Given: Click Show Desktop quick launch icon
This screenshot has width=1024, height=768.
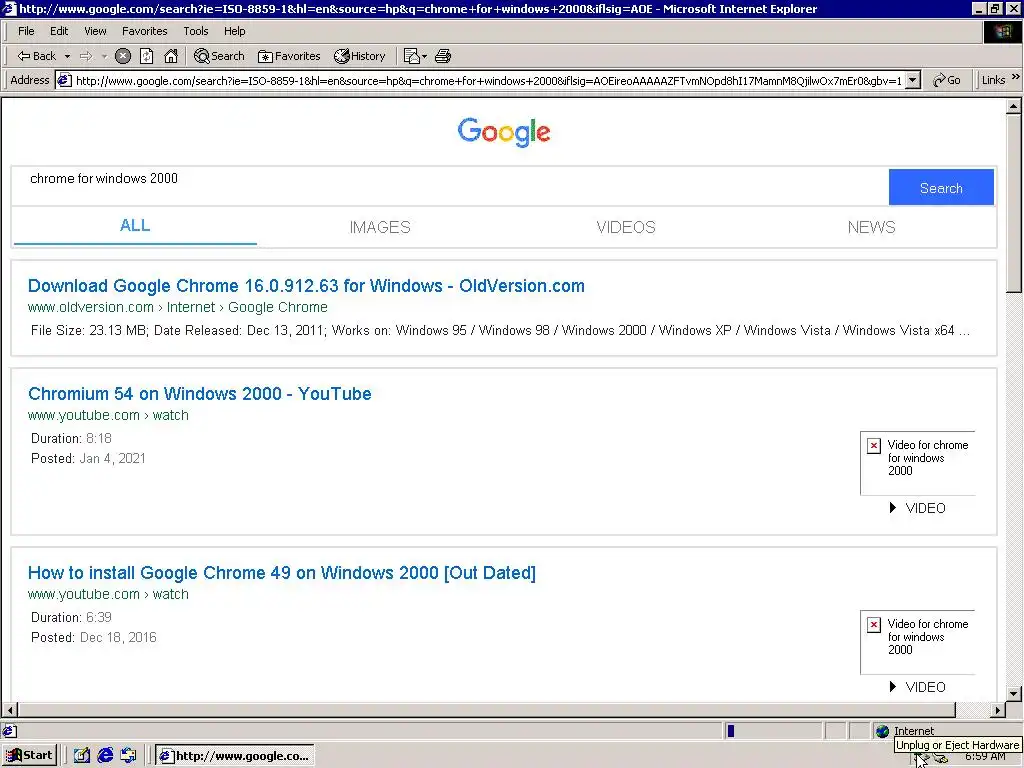Looking at the screenshot, I should tap(82, 756).
